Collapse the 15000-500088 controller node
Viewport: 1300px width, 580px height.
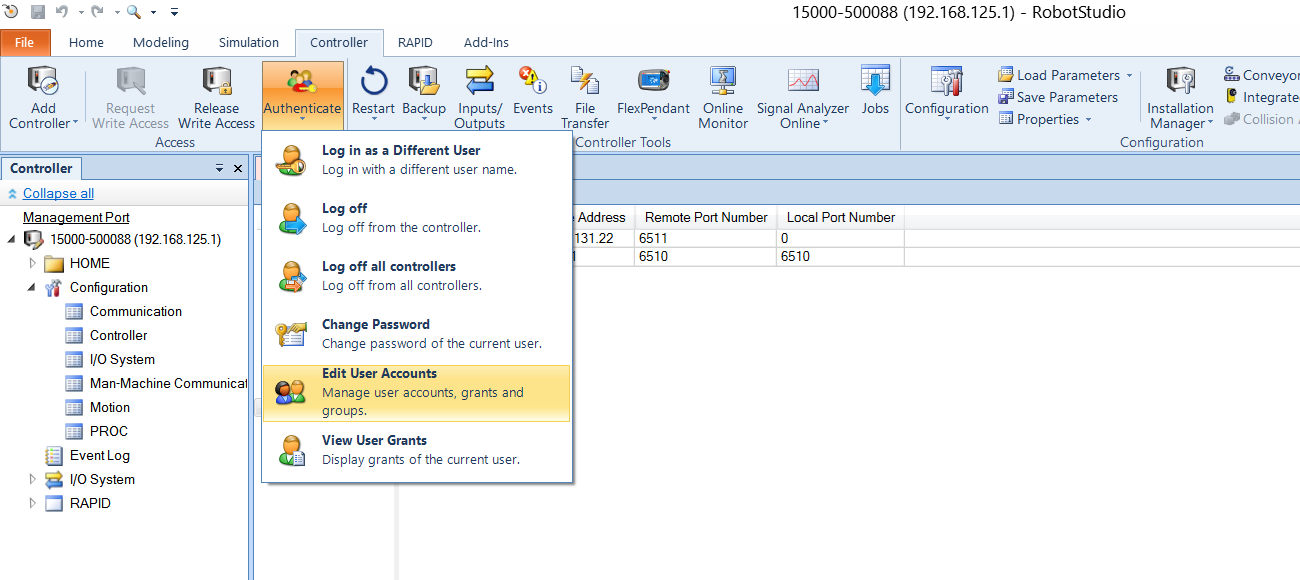[11, 239]
